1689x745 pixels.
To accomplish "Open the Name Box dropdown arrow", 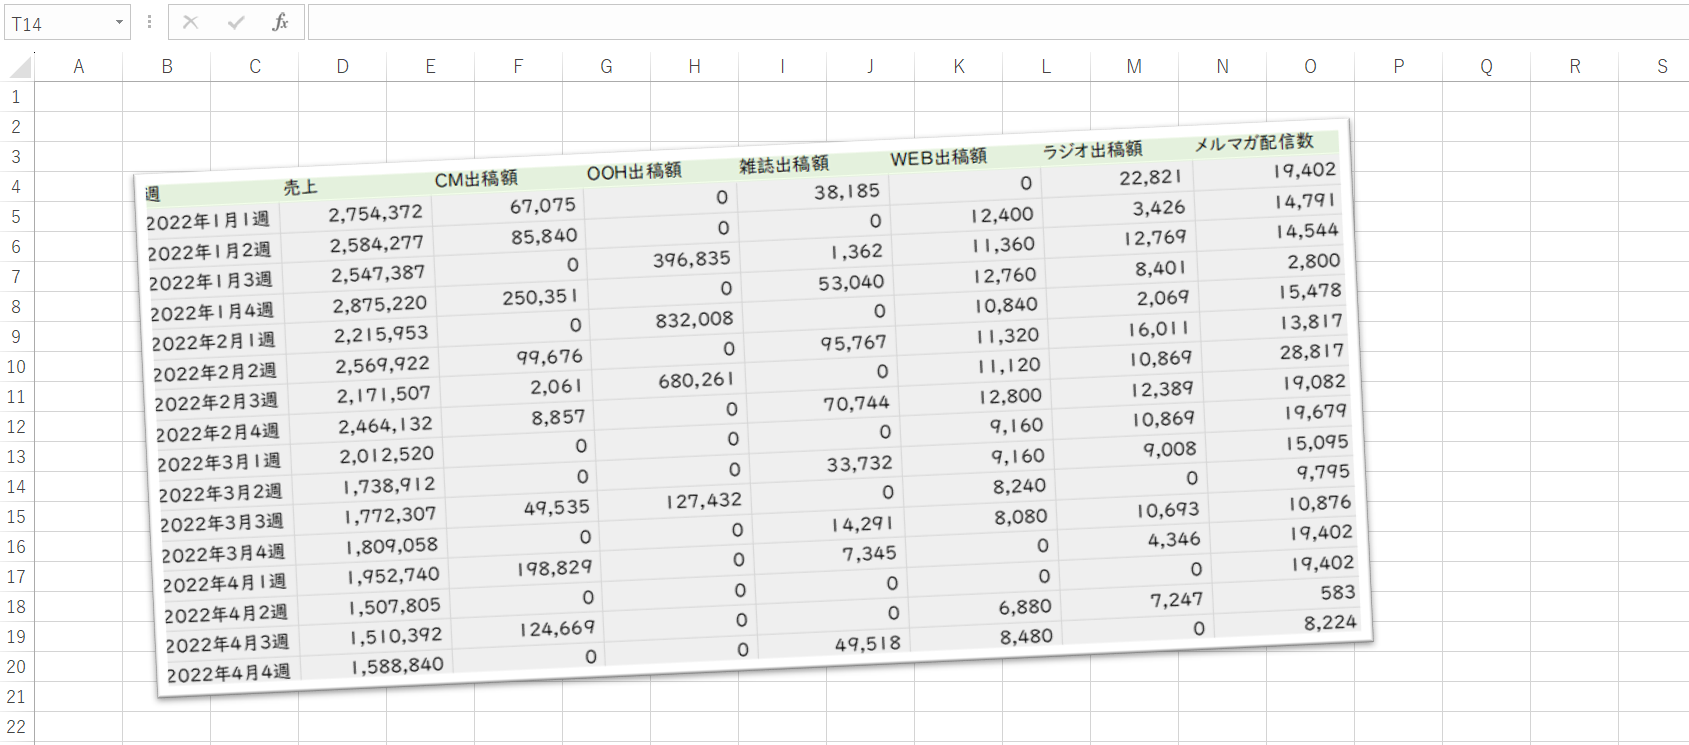I will (x=119, y=22).
